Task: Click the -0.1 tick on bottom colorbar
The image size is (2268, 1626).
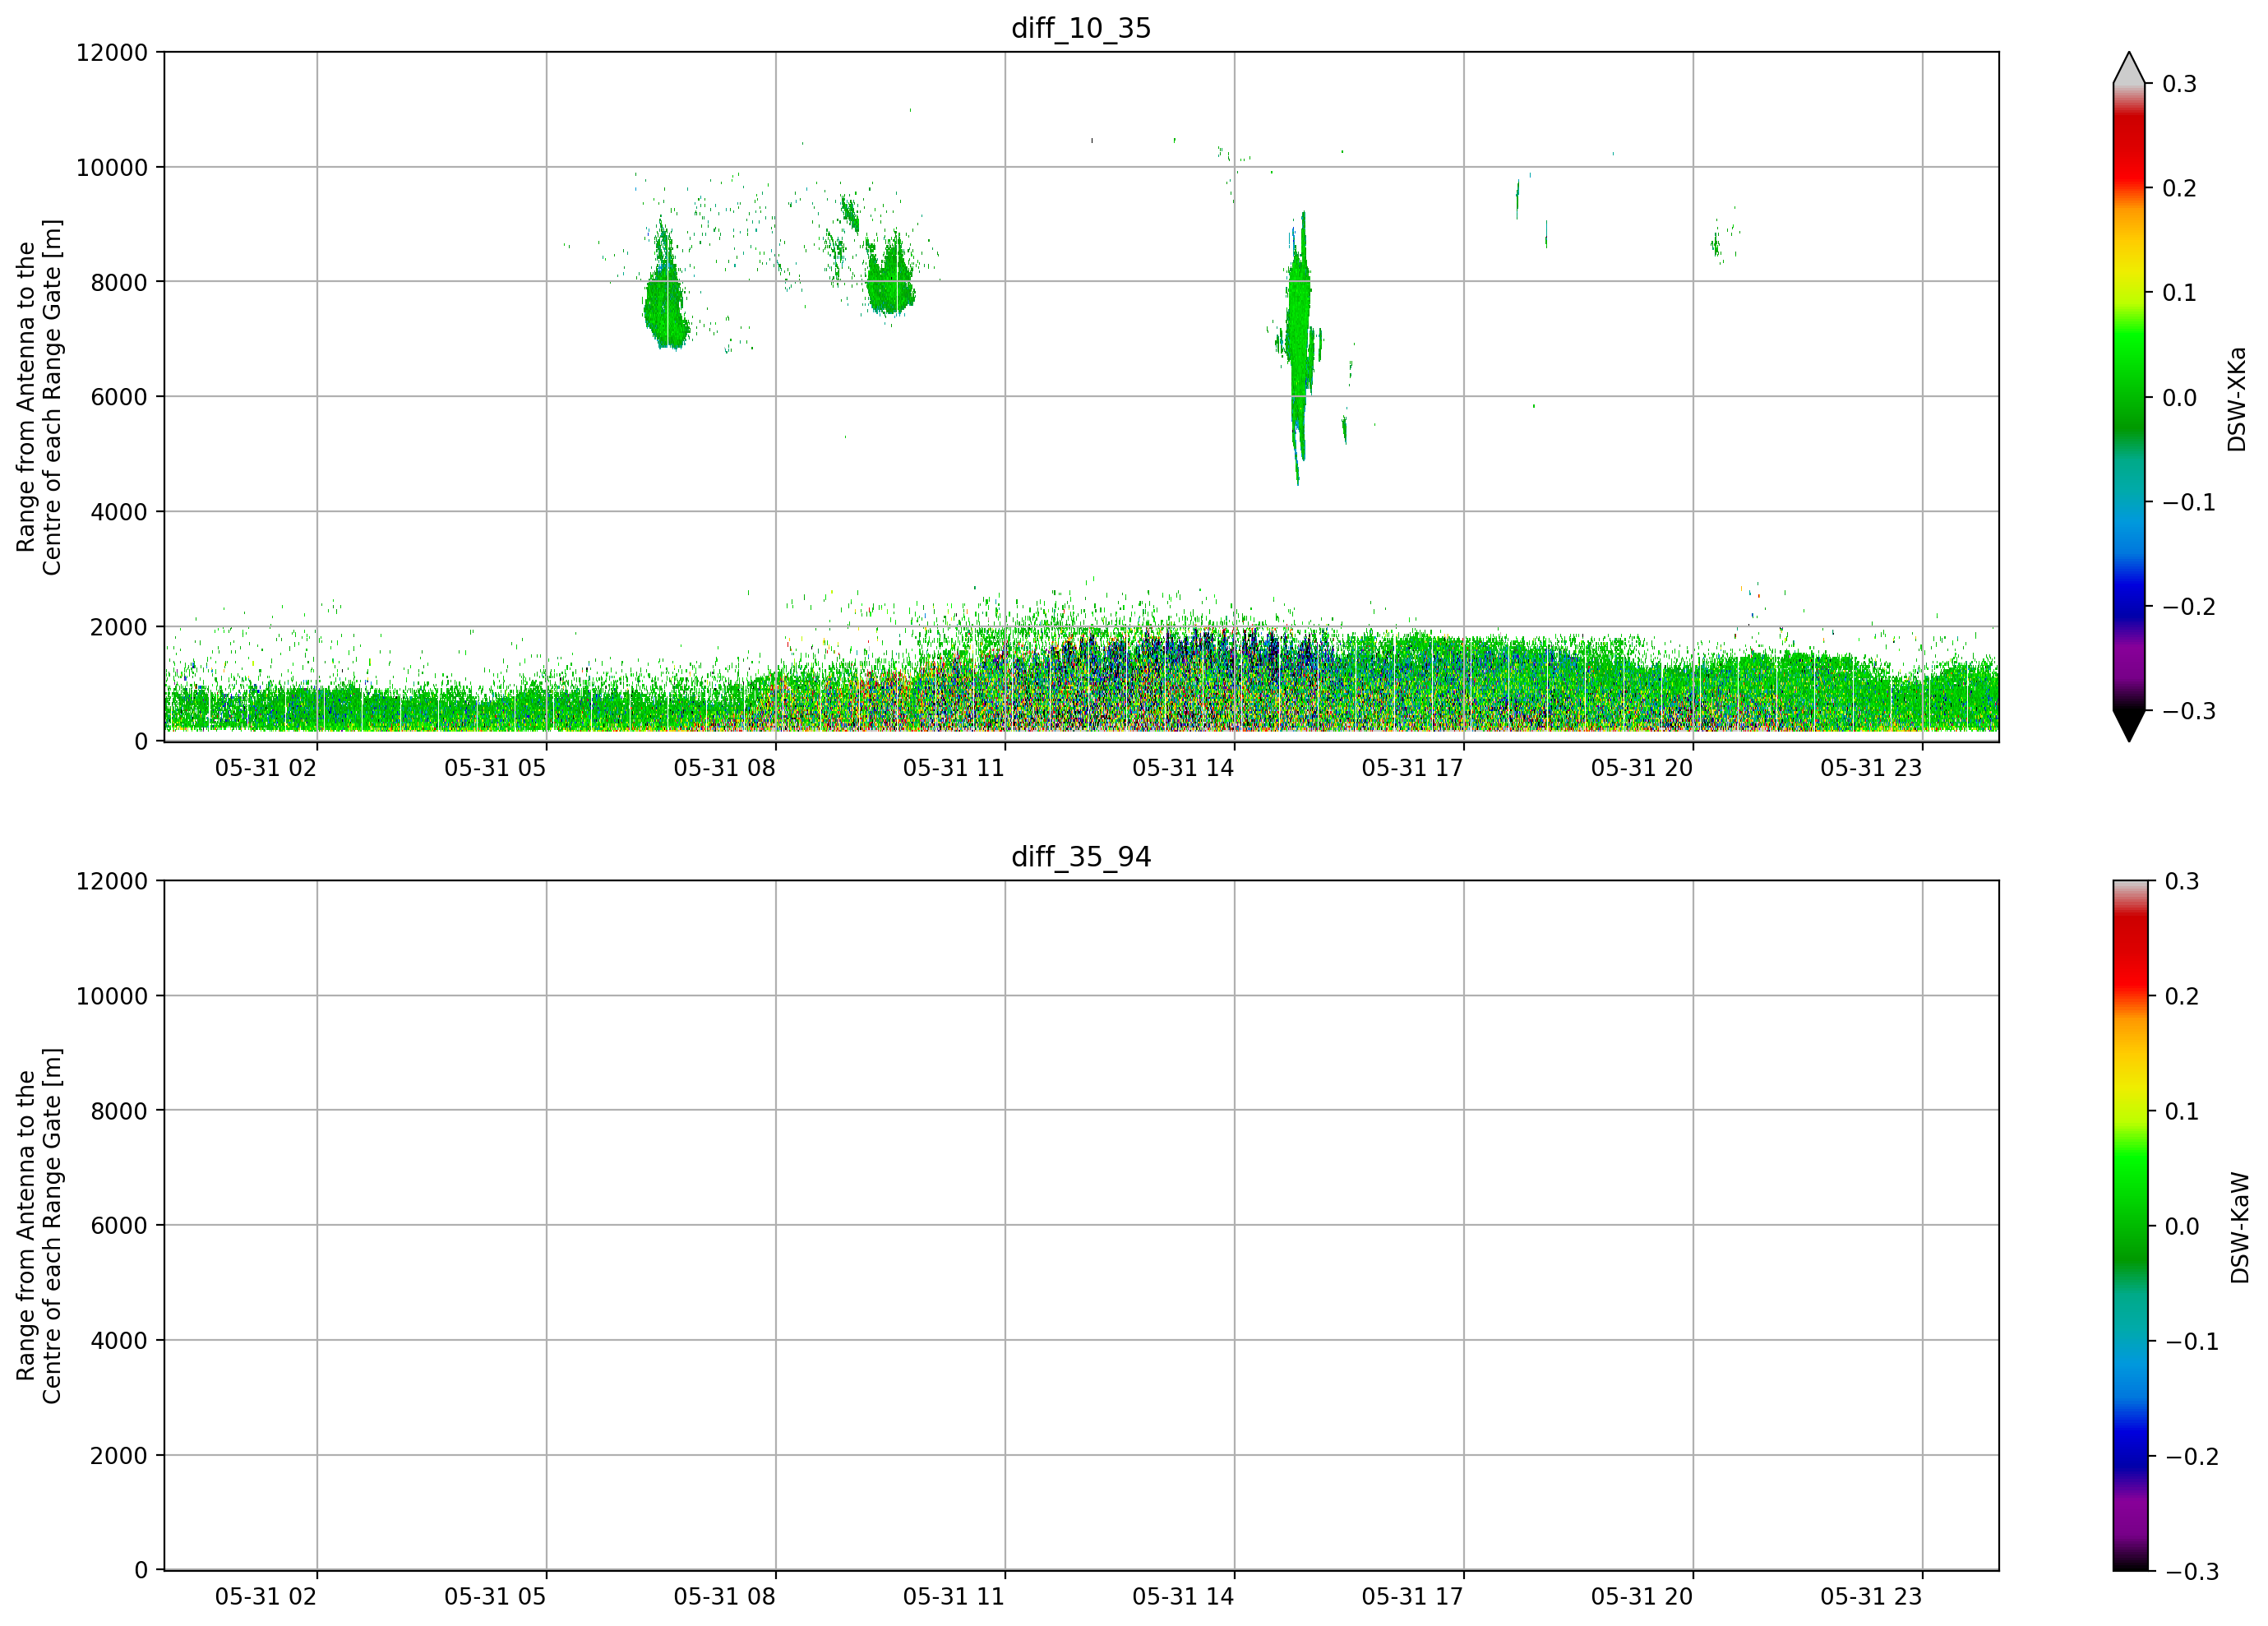Action: 2191,1341
